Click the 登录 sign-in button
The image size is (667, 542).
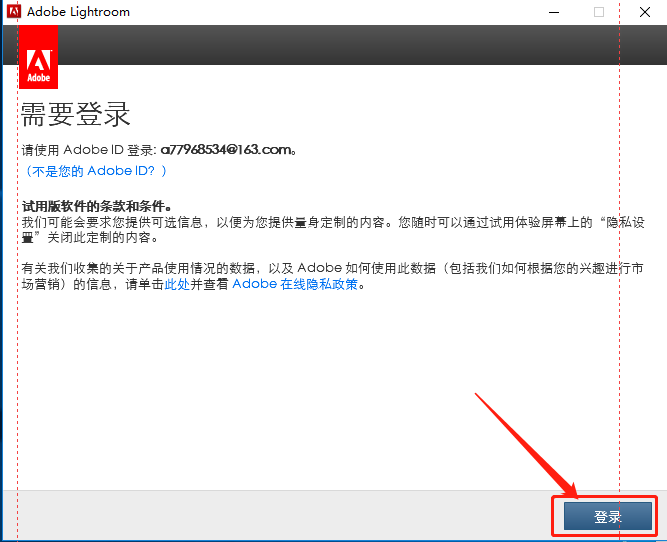[x=607, y=516]
